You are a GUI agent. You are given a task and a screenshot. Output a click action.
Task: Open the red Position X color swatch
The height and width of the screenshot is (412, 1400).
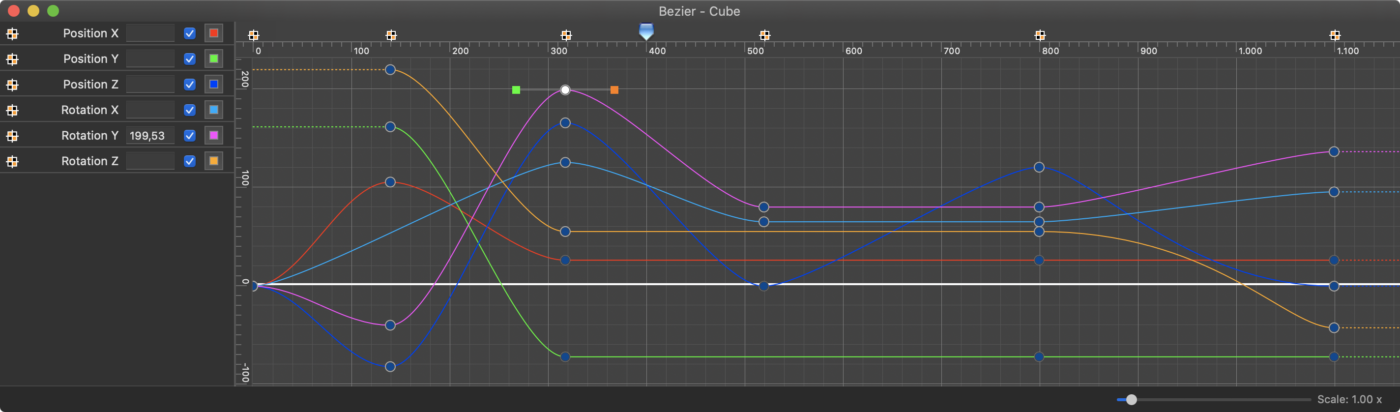[x=213, y=33]
